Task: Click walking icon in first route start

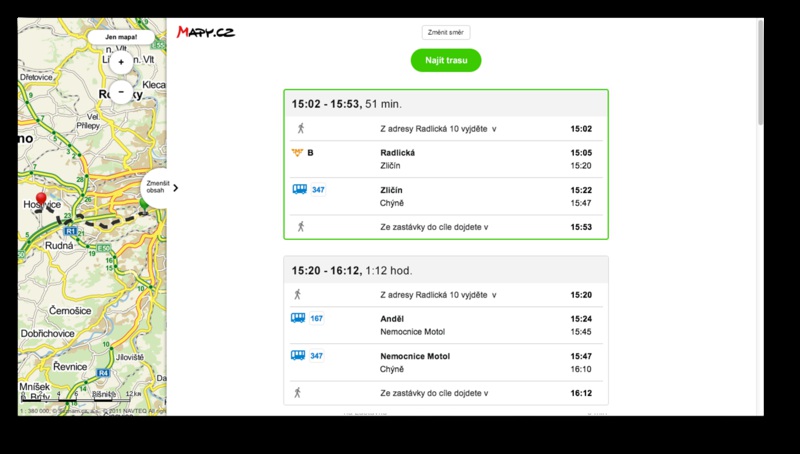Action: point(301,129)
